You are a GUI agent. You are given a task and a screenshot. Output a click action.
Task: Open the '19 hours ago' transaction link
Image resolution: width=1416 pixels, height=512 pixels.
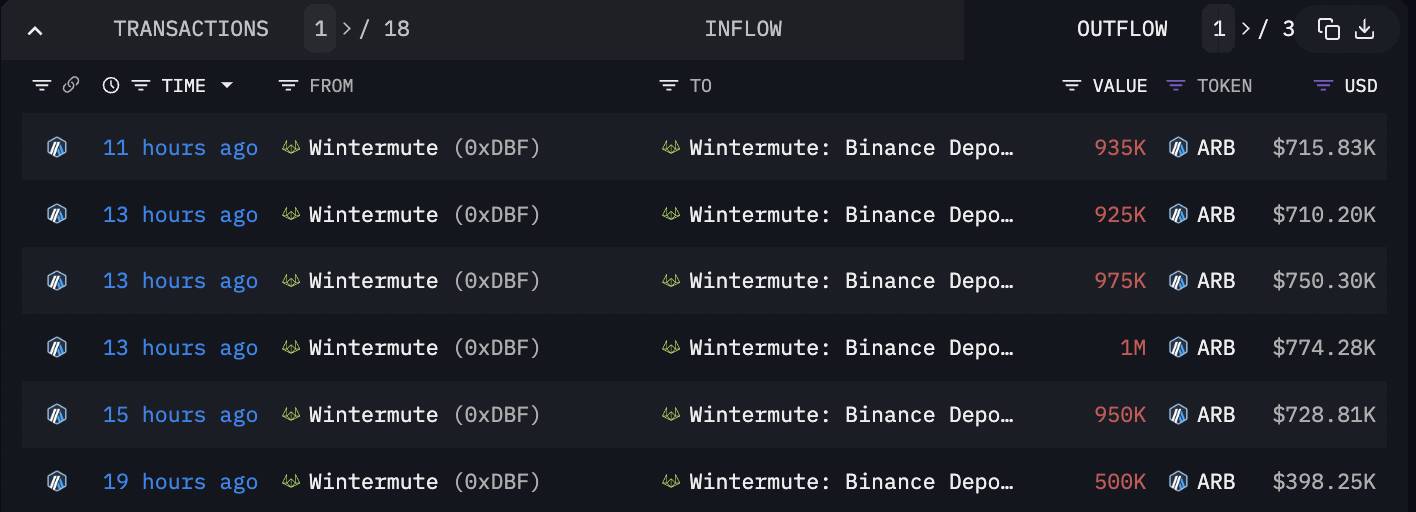(180, 482)
